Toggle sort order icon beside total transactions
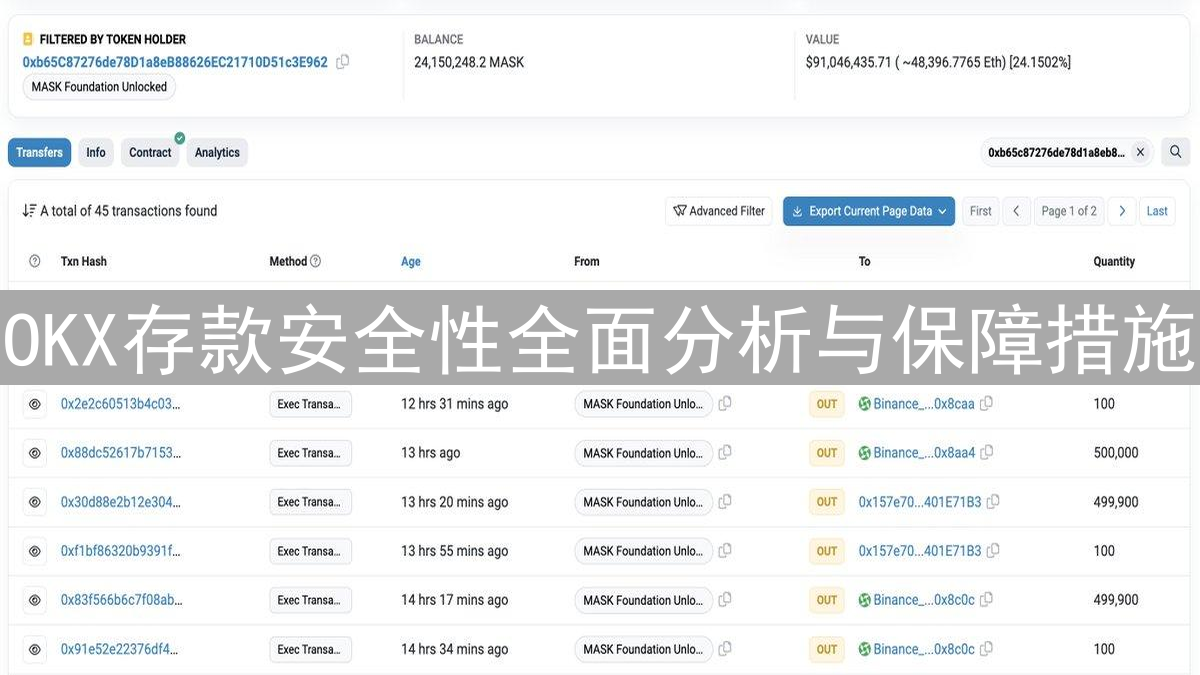Image resolution: width=1200 pixels, height=675 pixels. (29, 211)
